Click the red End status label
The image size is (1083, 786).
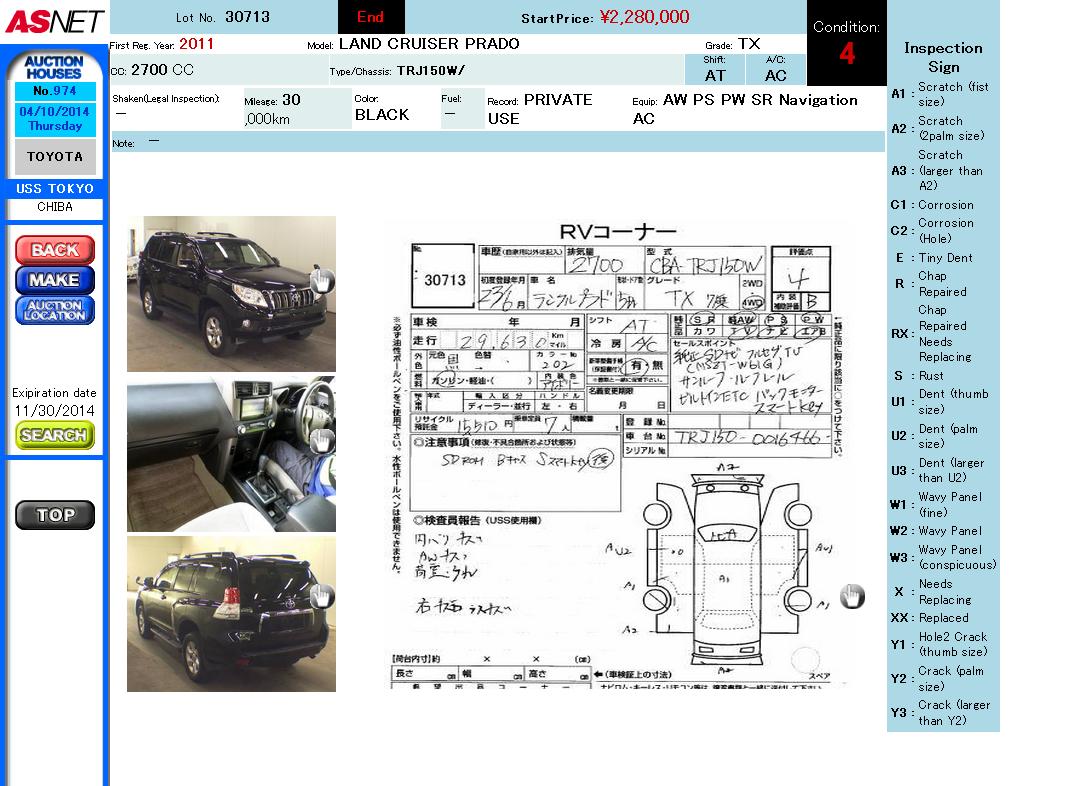[x=371, y=17]
